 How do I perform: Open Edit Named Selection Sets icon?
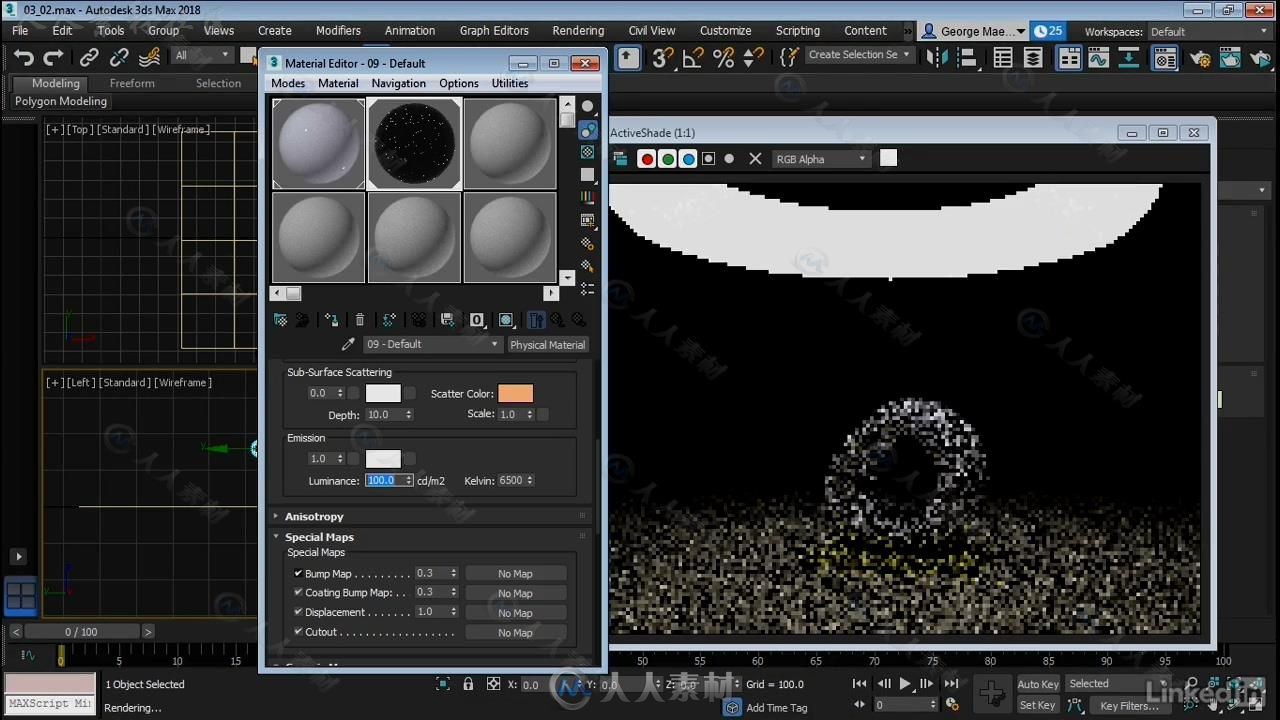click(789, 58)
